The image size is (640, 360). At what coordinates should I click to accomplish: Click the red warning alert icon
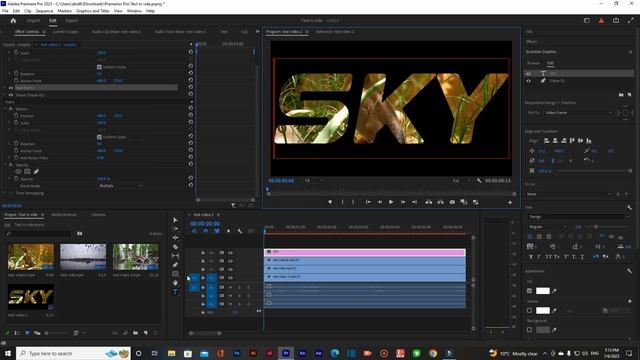pos(601,20)
